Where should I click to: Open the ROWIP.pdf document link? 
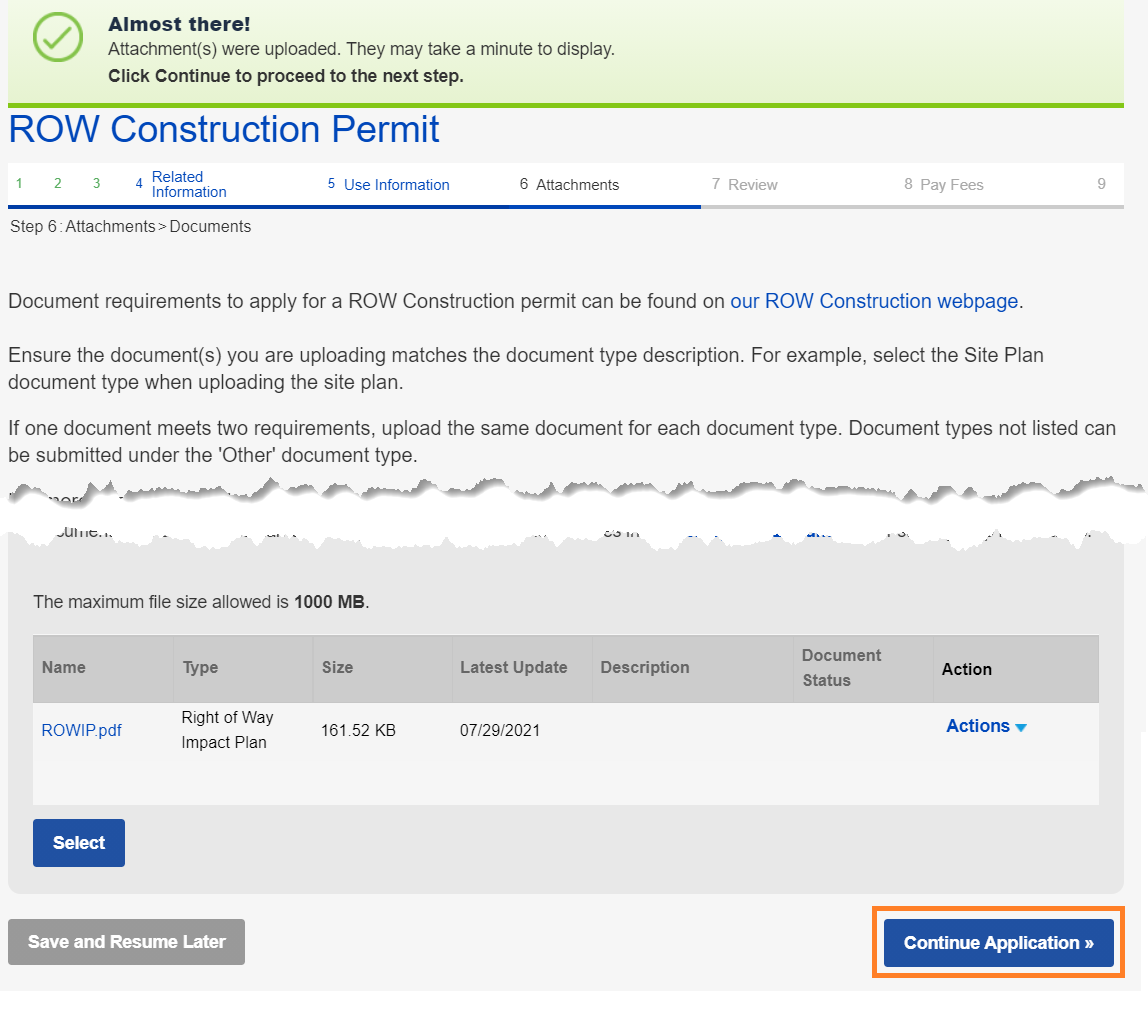click(81, 730)
